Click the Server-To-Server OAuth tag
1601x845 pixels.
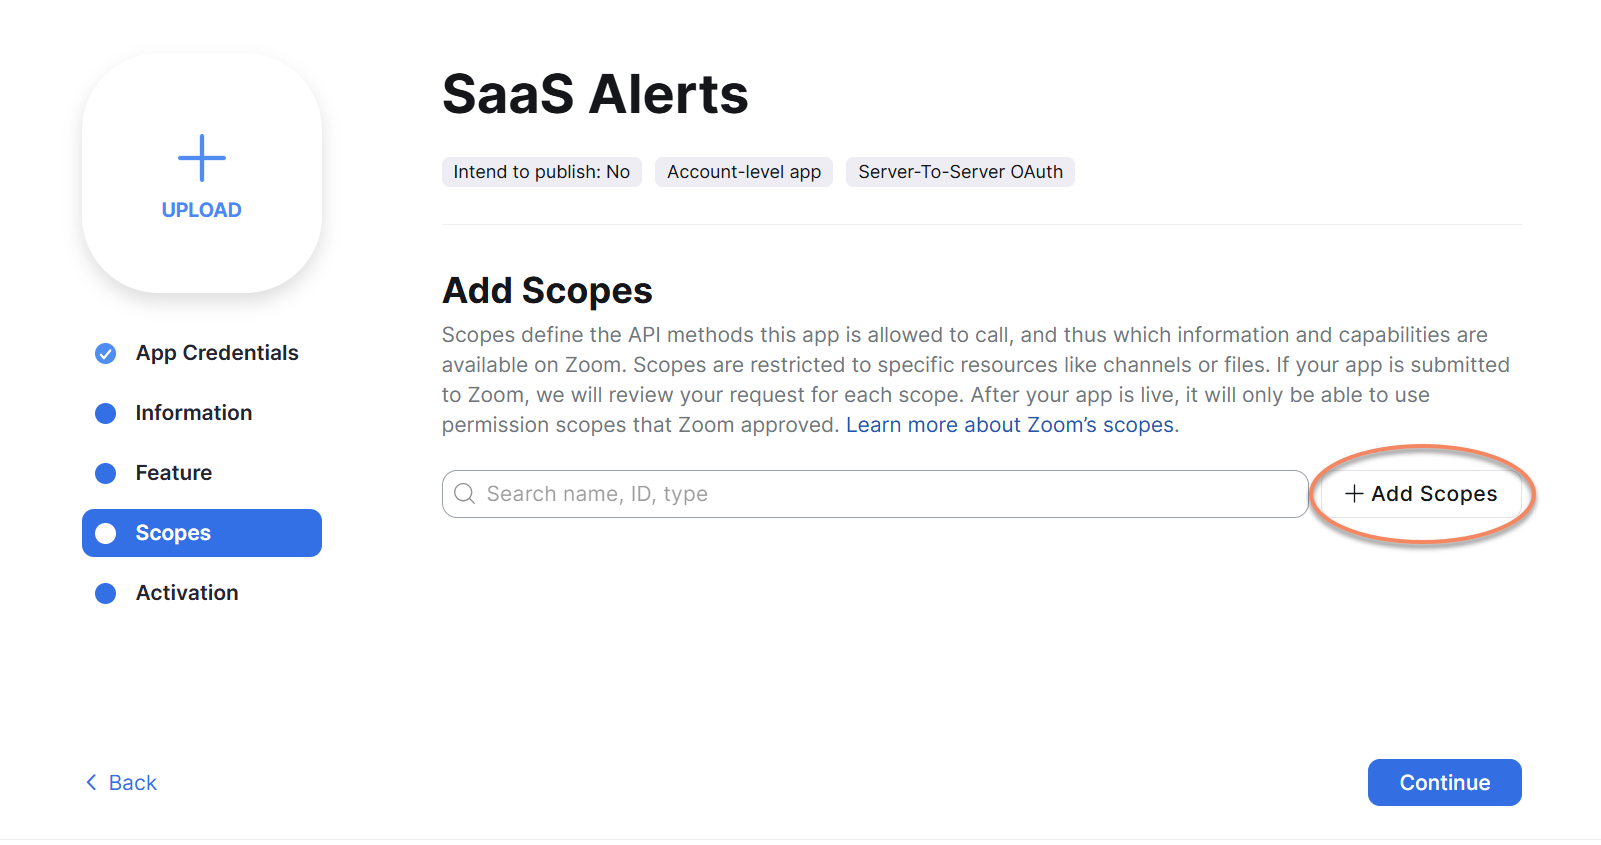pyautogui.click(x=960, y=172)
